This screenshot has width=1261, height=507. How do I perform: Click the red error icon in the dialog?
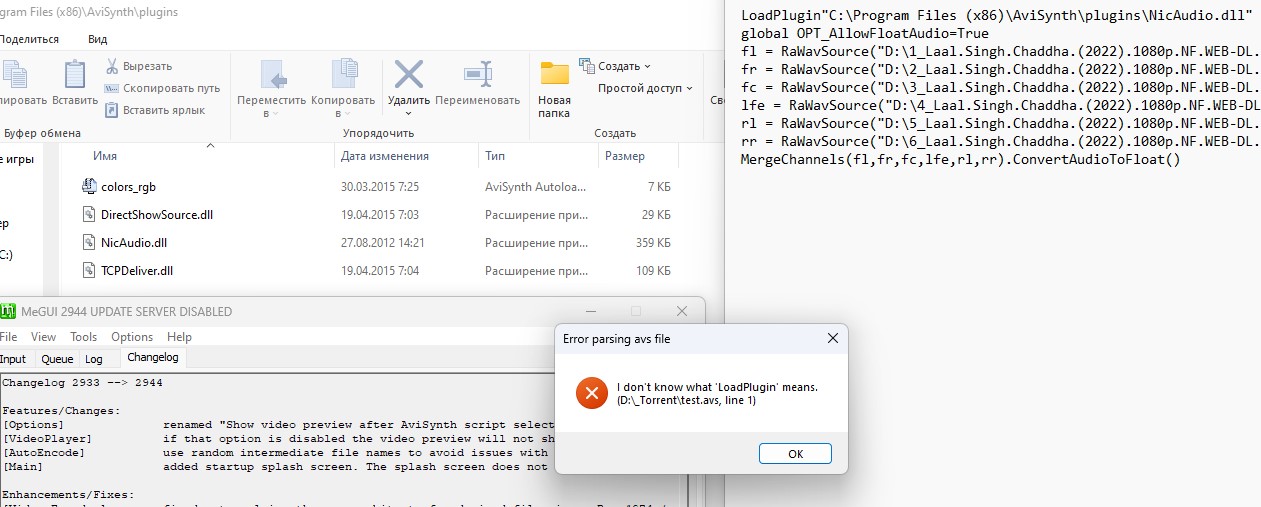pyautogui.click(x=591, y=394)
